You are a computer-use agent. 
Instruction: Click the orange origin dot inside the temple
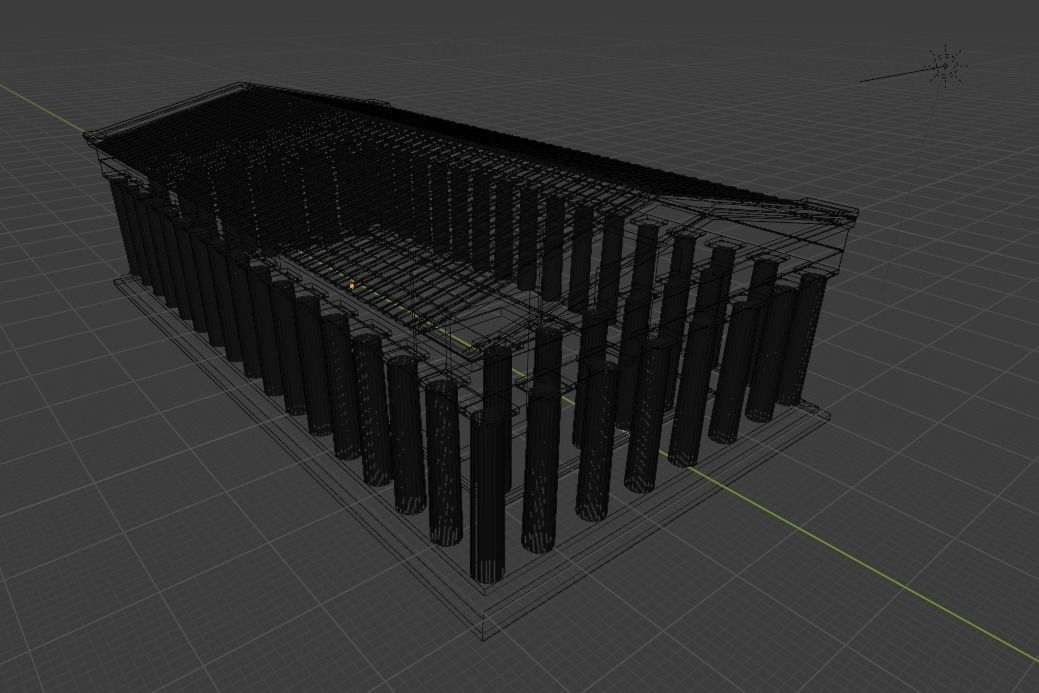(x=352, y=286)
